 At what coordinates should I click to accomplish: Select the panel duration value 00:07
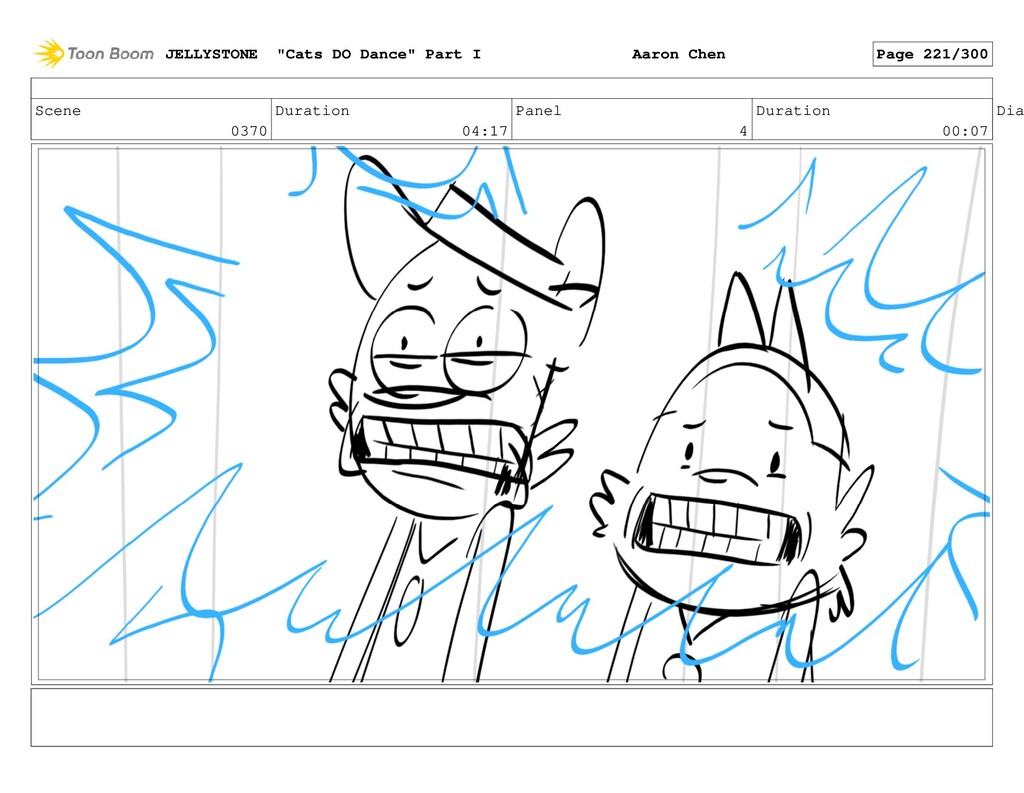click(965, 131)
